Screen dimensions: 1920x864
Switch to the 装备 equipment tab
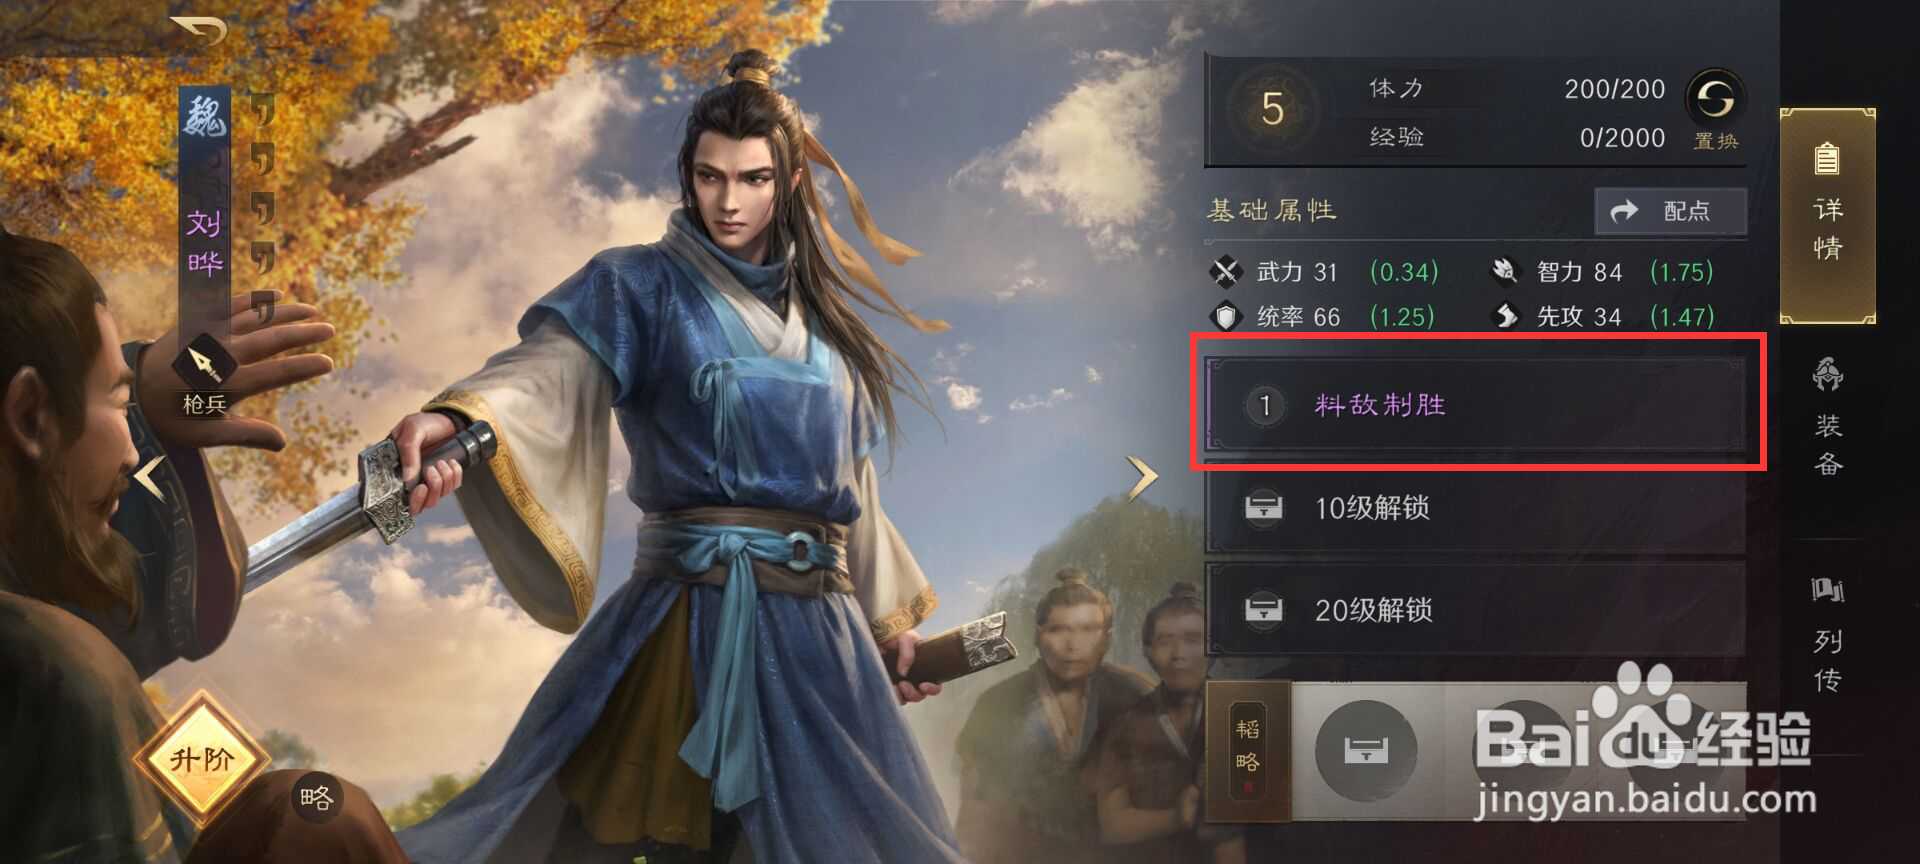click(x=1828, y=416)
